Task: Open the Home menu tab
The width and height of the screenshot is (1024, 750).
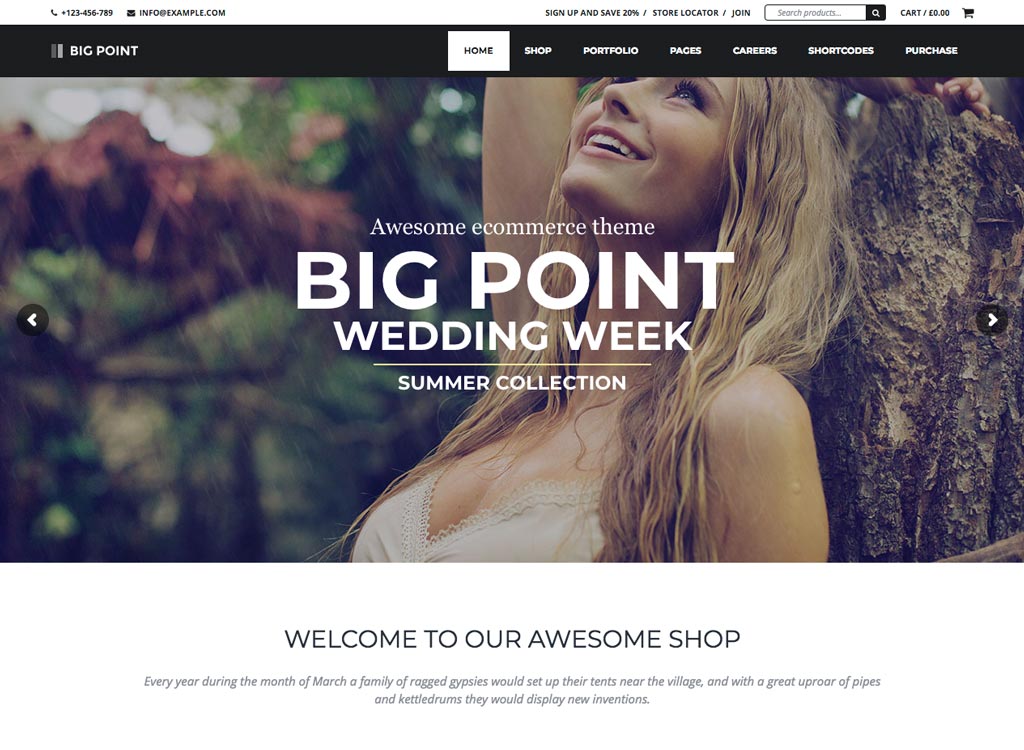Action: pos(479,50)
